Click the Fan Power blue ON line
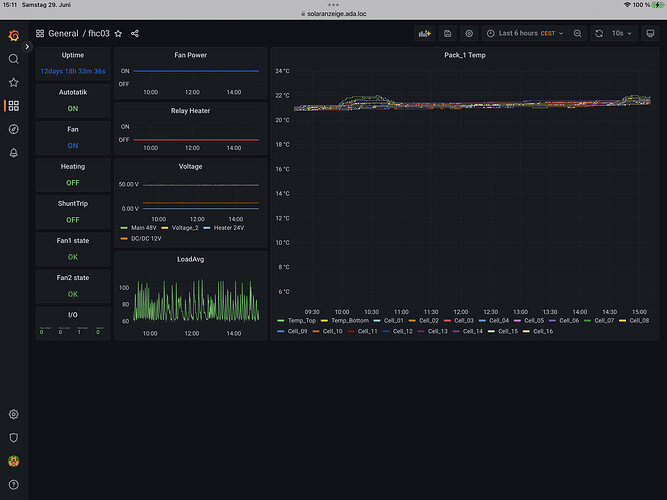667x500 pixels. 196,71
